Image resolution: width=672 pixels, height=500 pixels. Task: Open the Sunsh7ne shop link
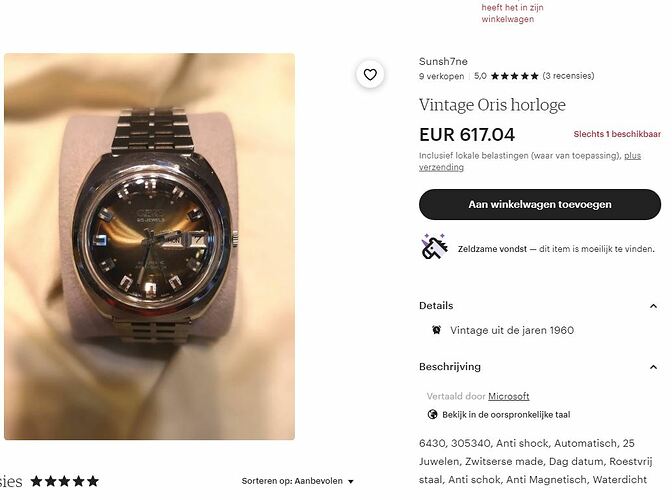pos(443,62)
